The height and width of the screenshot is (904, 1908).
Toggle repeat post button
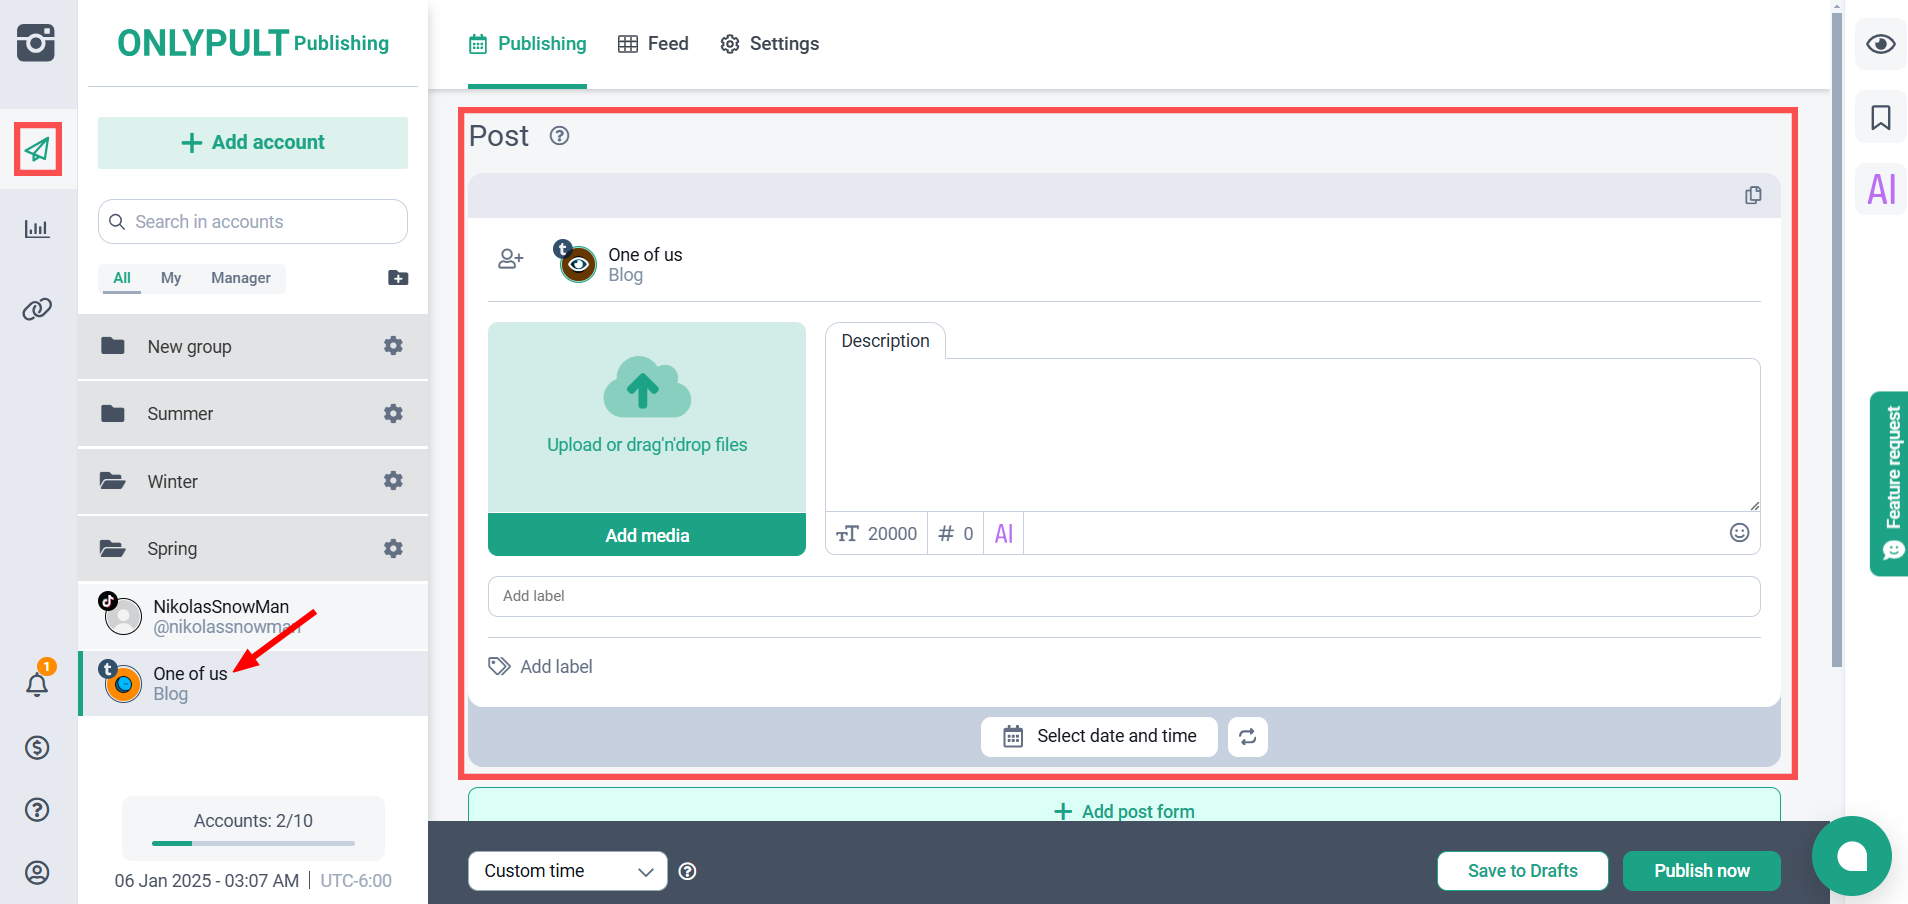[x=1247, y=737]
